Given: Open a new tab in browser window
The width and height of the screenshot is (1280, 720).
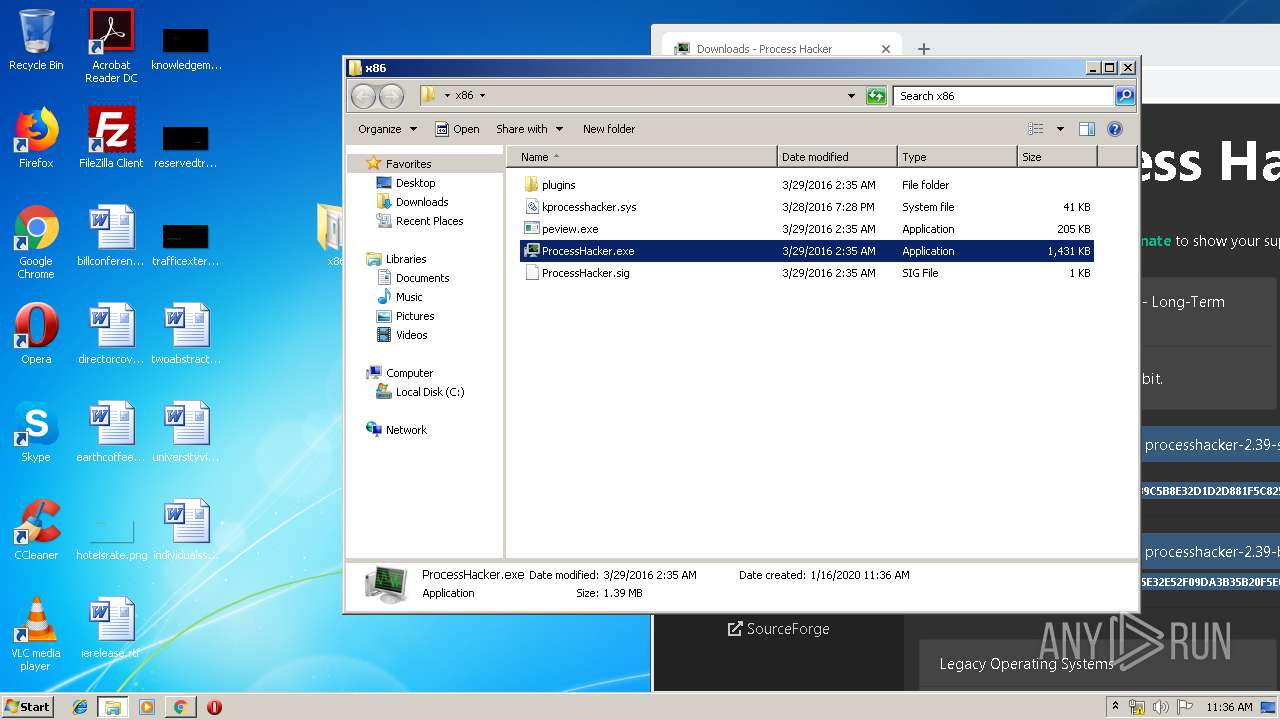Looking at the screenshot, I should [924, 49].
